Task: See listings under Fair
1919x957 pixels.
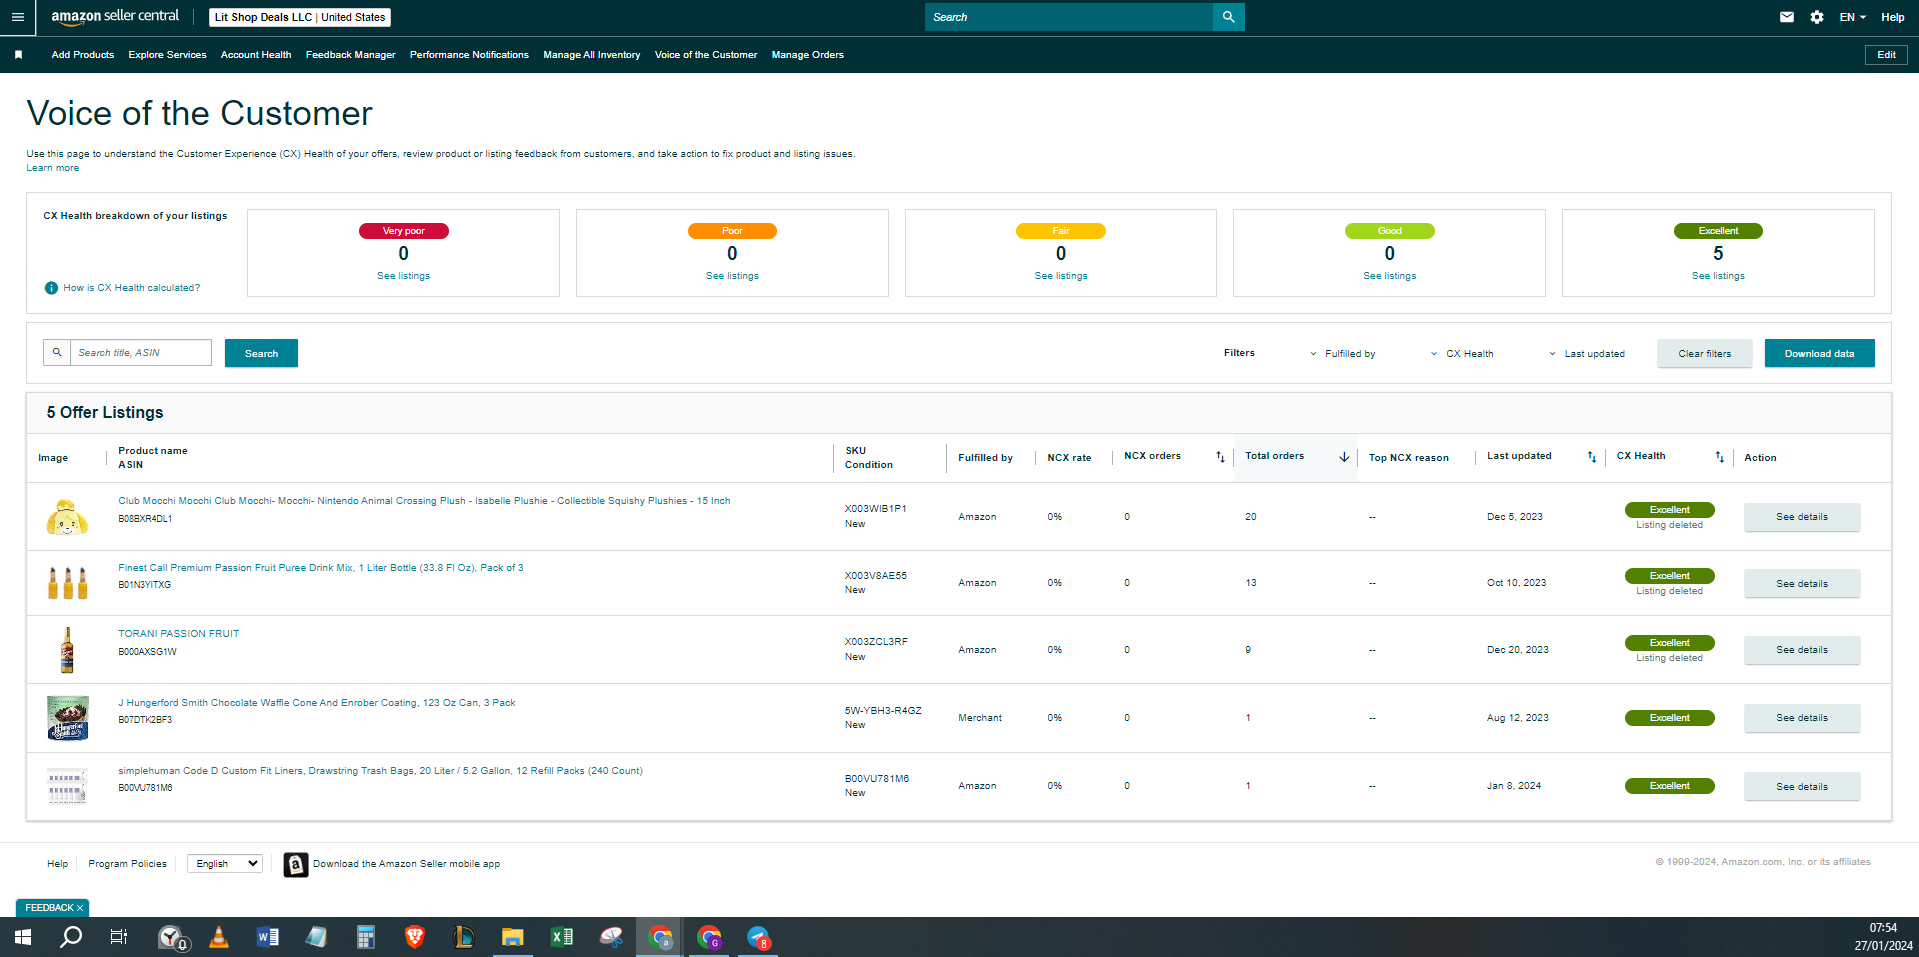Action: (x=1061, y=276)
